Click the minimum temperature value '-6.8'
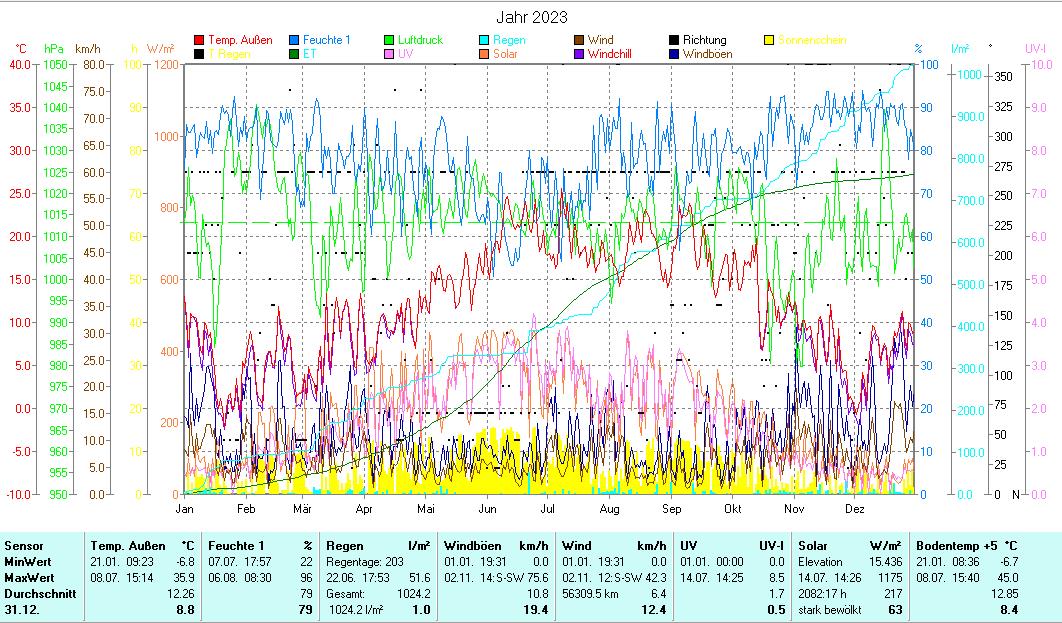This screenshot has height=623, width=1062. pos(185,562)
